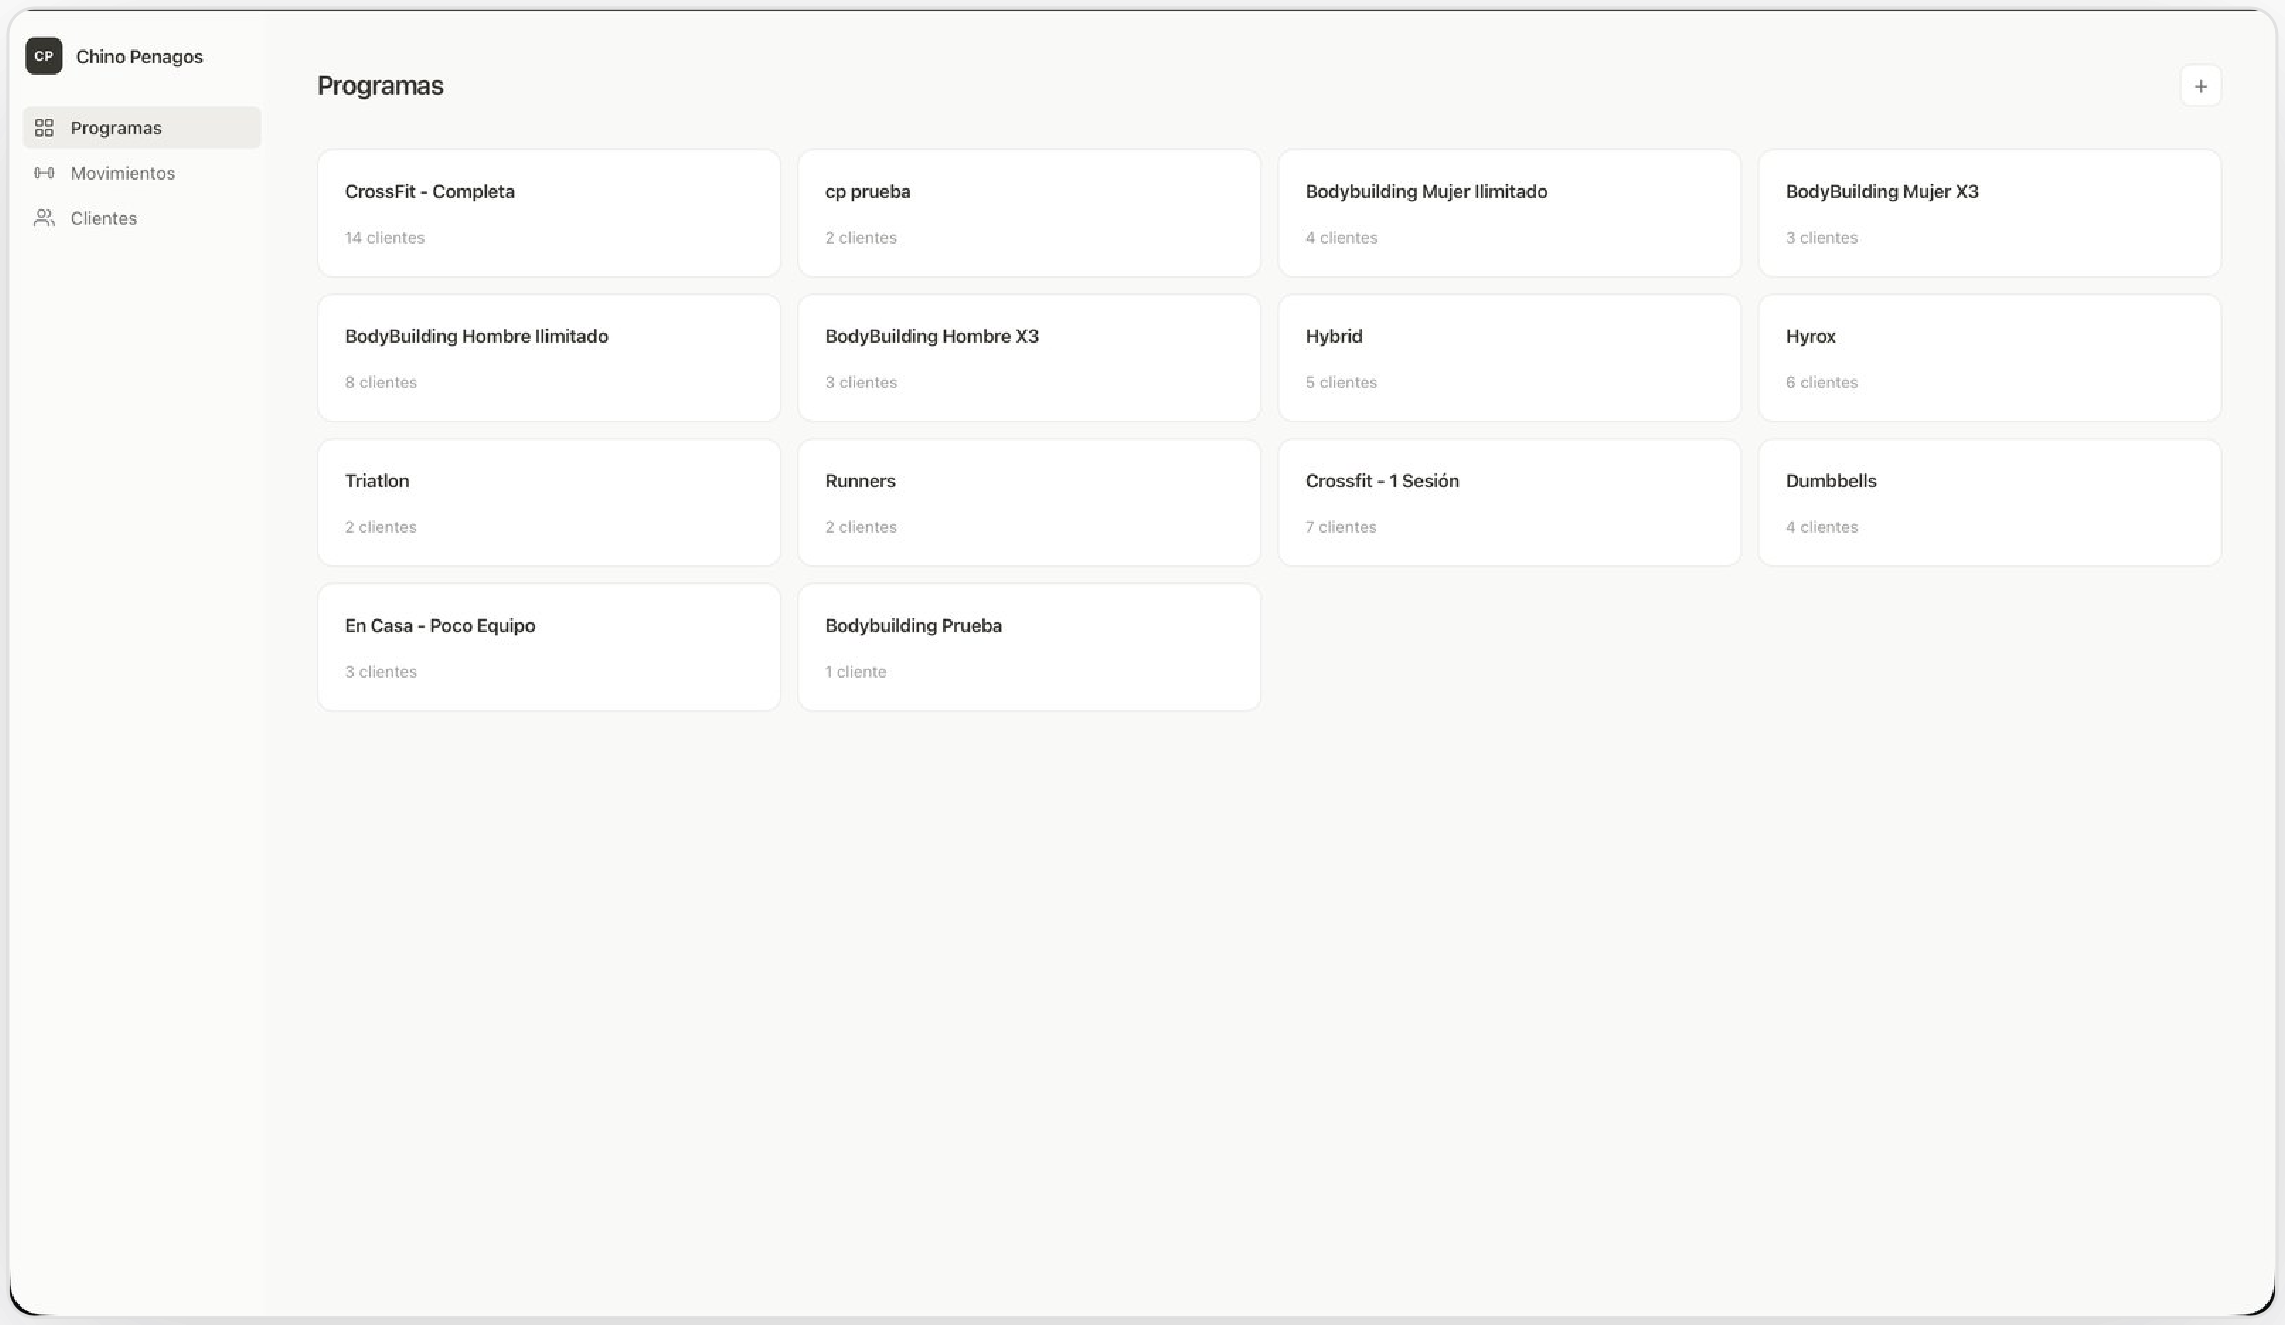Open Programas in the sidebar
The width and height of the screenshot is (2285, 1325).
[142, 128]
